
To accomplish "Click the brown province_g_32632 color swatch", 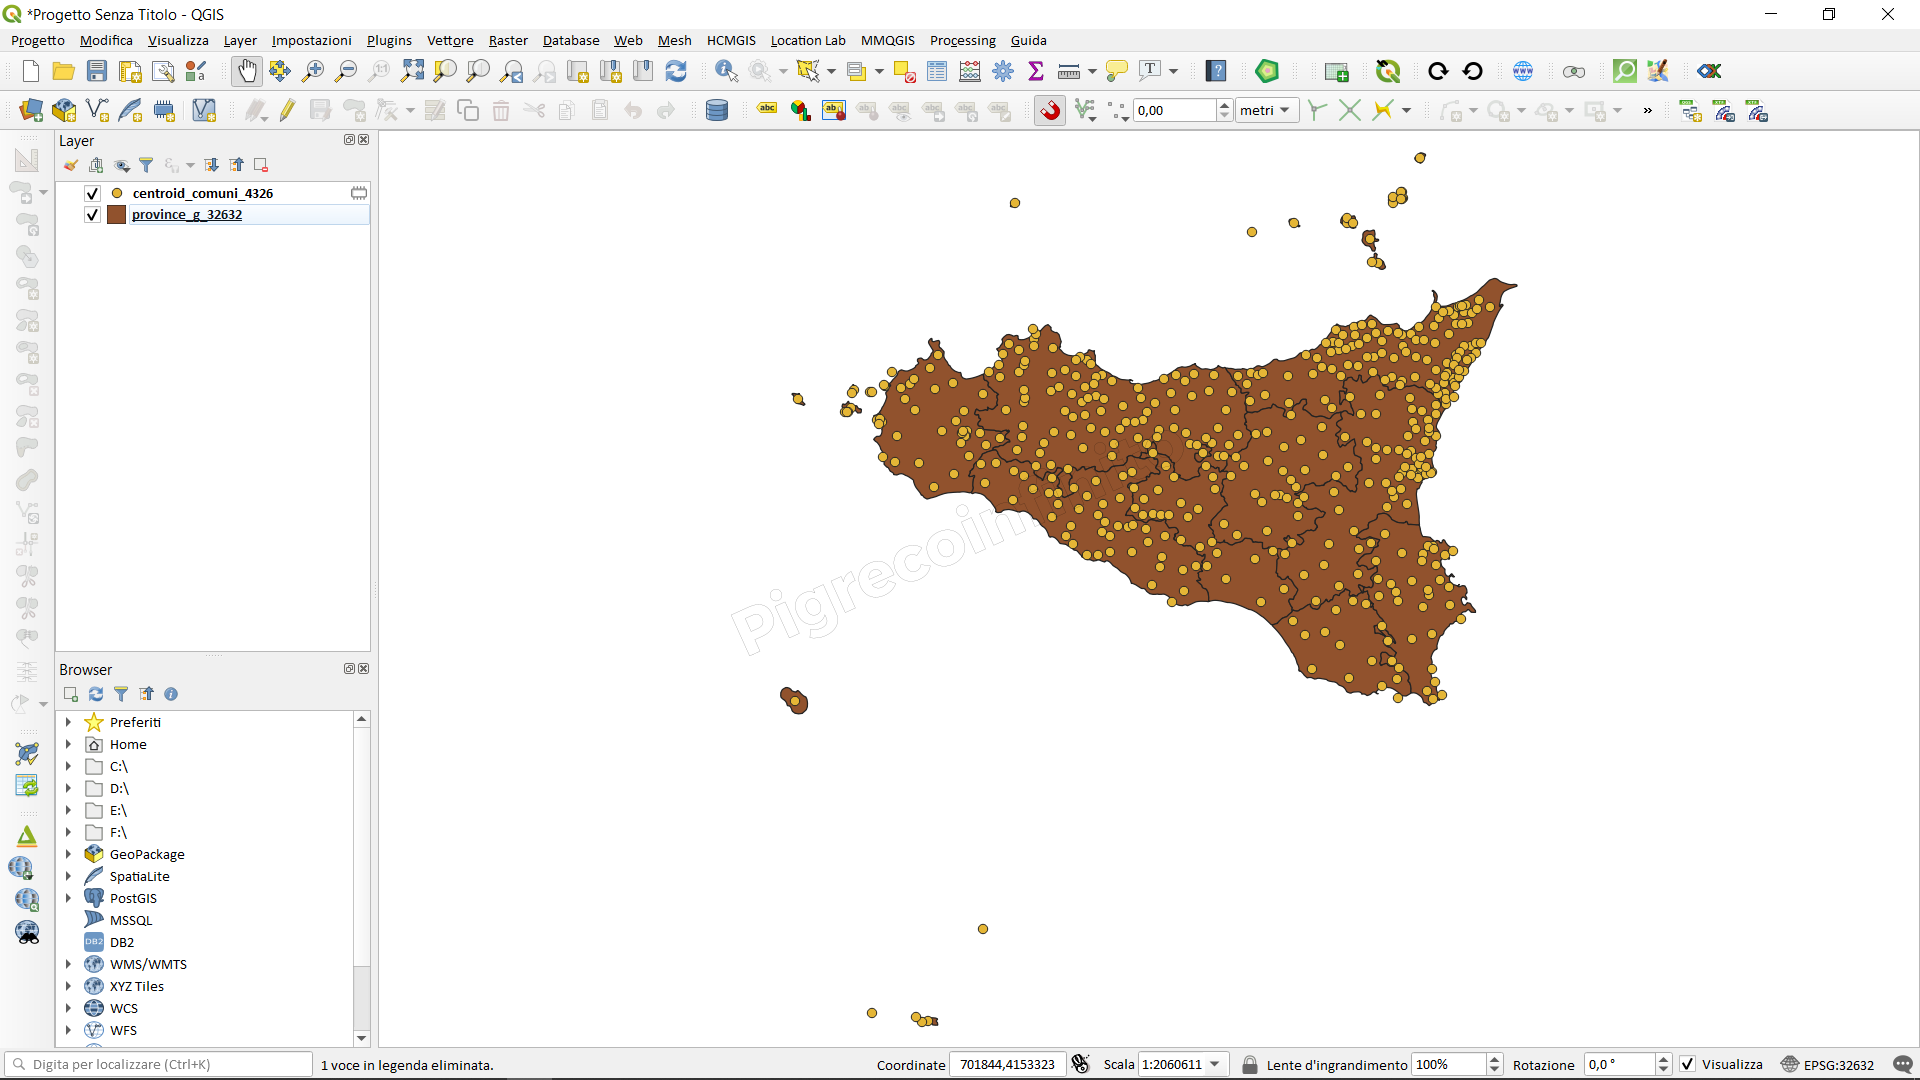I will point(117,214).
